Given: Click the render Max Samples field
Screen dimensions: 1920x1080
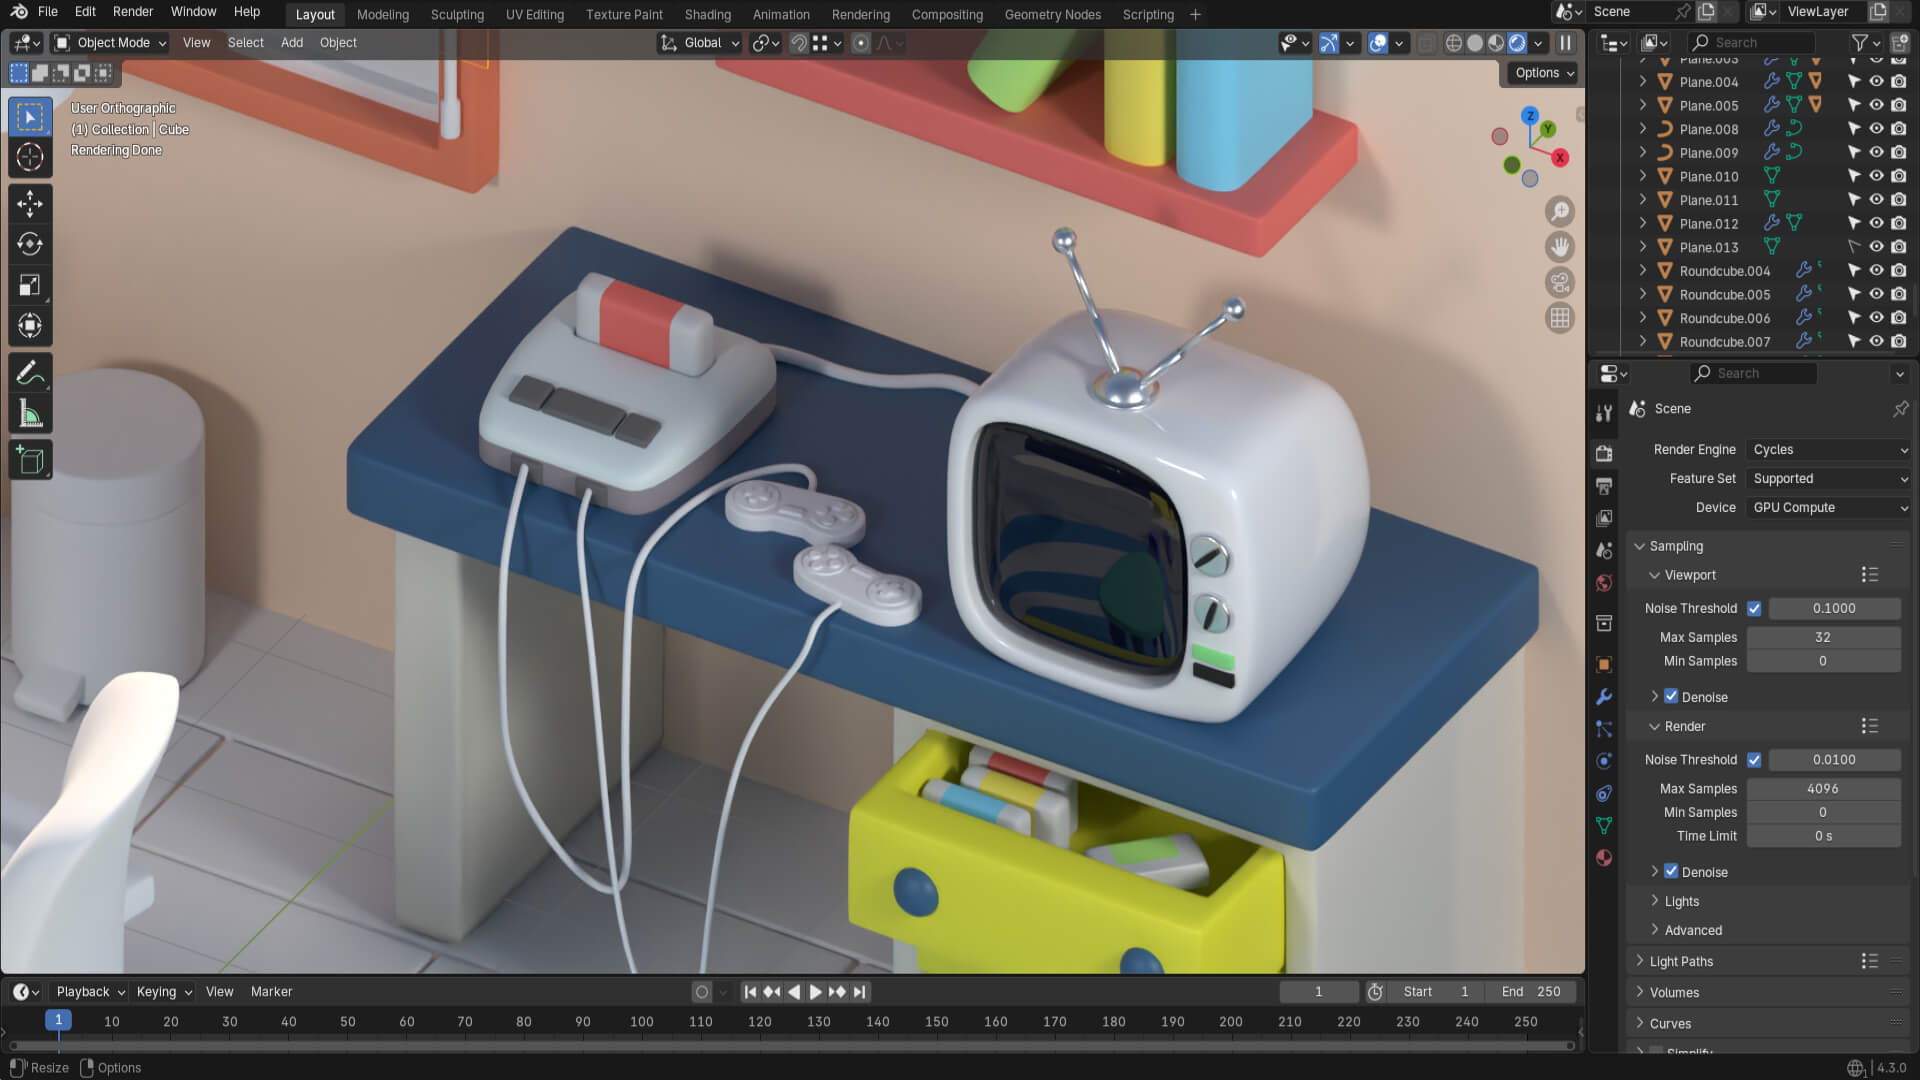Looking at the screenshot, I should [x=1822, y=789].
